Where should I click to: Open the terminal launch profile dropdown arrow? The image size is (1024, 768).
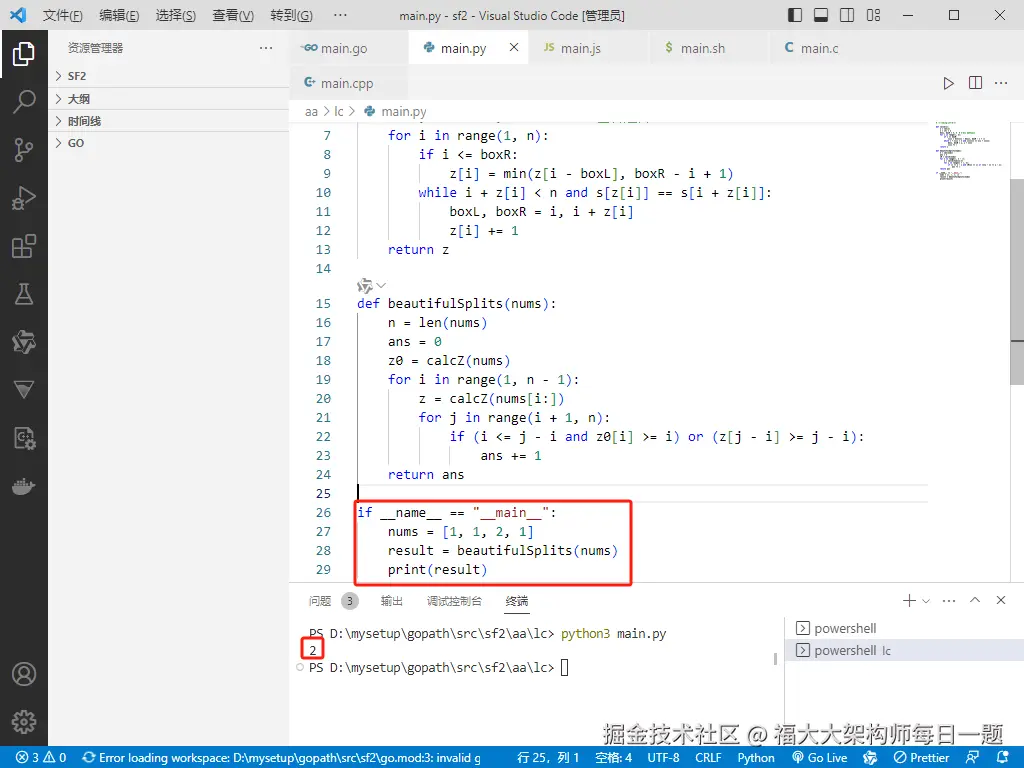[x=925, y=601]
